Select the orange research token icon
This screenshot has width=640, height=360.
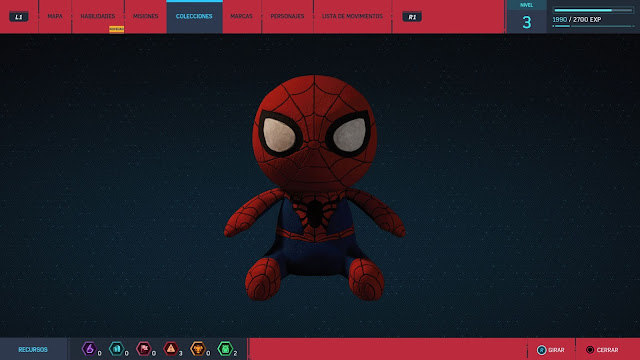(198, 349)
